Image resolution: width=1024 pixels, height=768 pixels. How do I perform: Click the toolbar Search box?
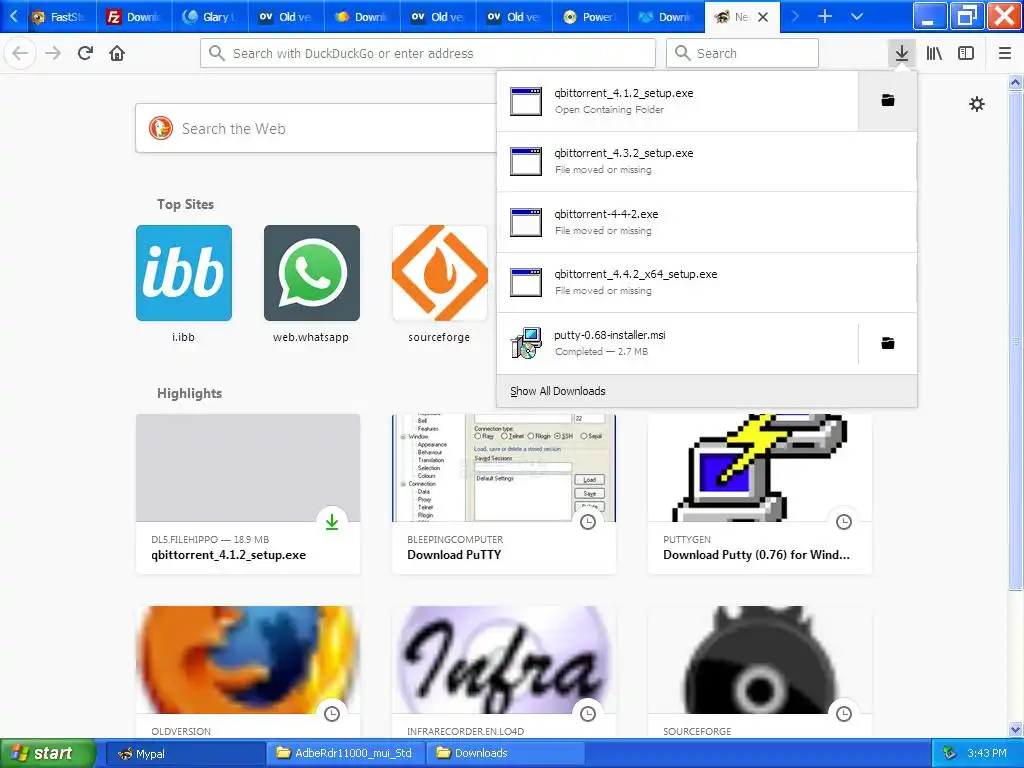click(742, 53)
